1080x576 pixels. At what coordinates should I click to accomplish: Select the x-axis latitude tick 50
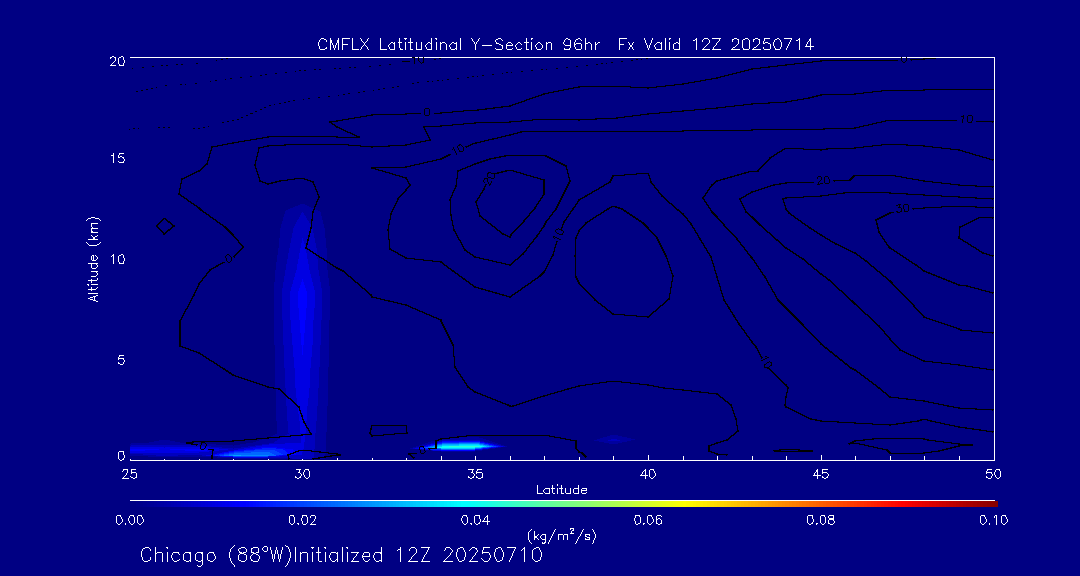994,473
